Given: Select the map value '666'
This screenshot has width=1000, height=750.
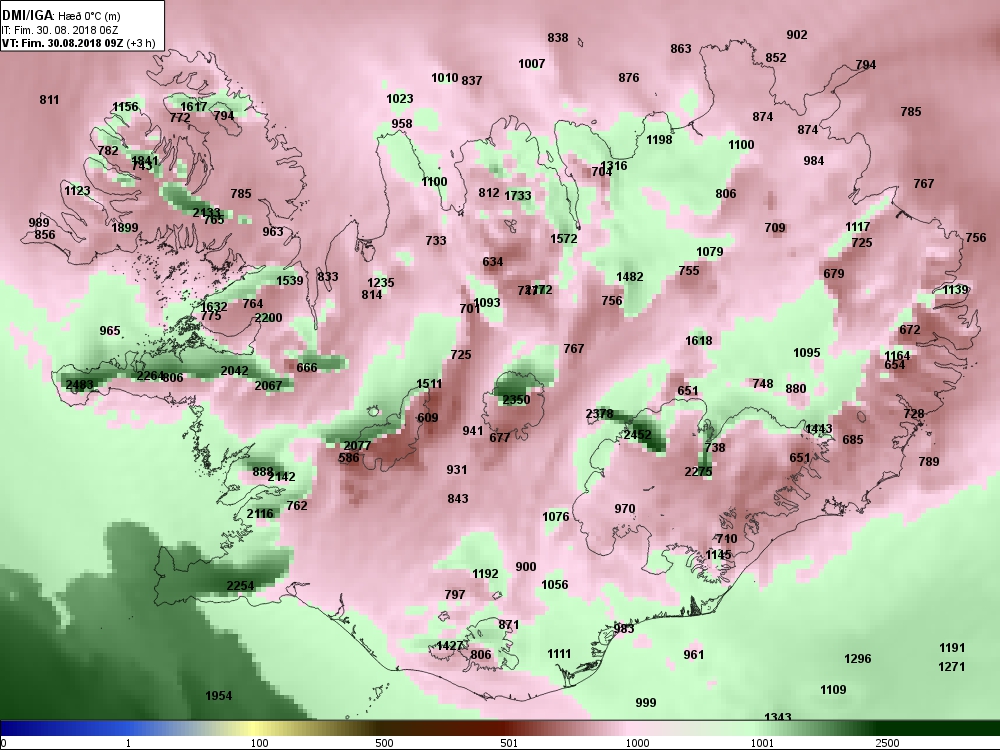Looking at the screenshot, I should [307, 367].
